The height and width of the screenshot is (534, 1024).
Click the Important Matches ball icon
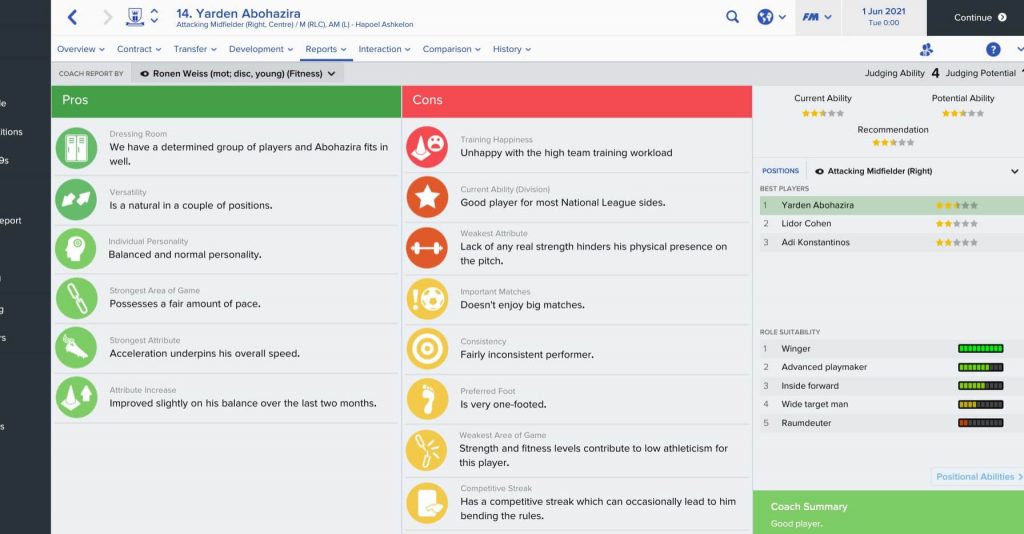(427, 299)
